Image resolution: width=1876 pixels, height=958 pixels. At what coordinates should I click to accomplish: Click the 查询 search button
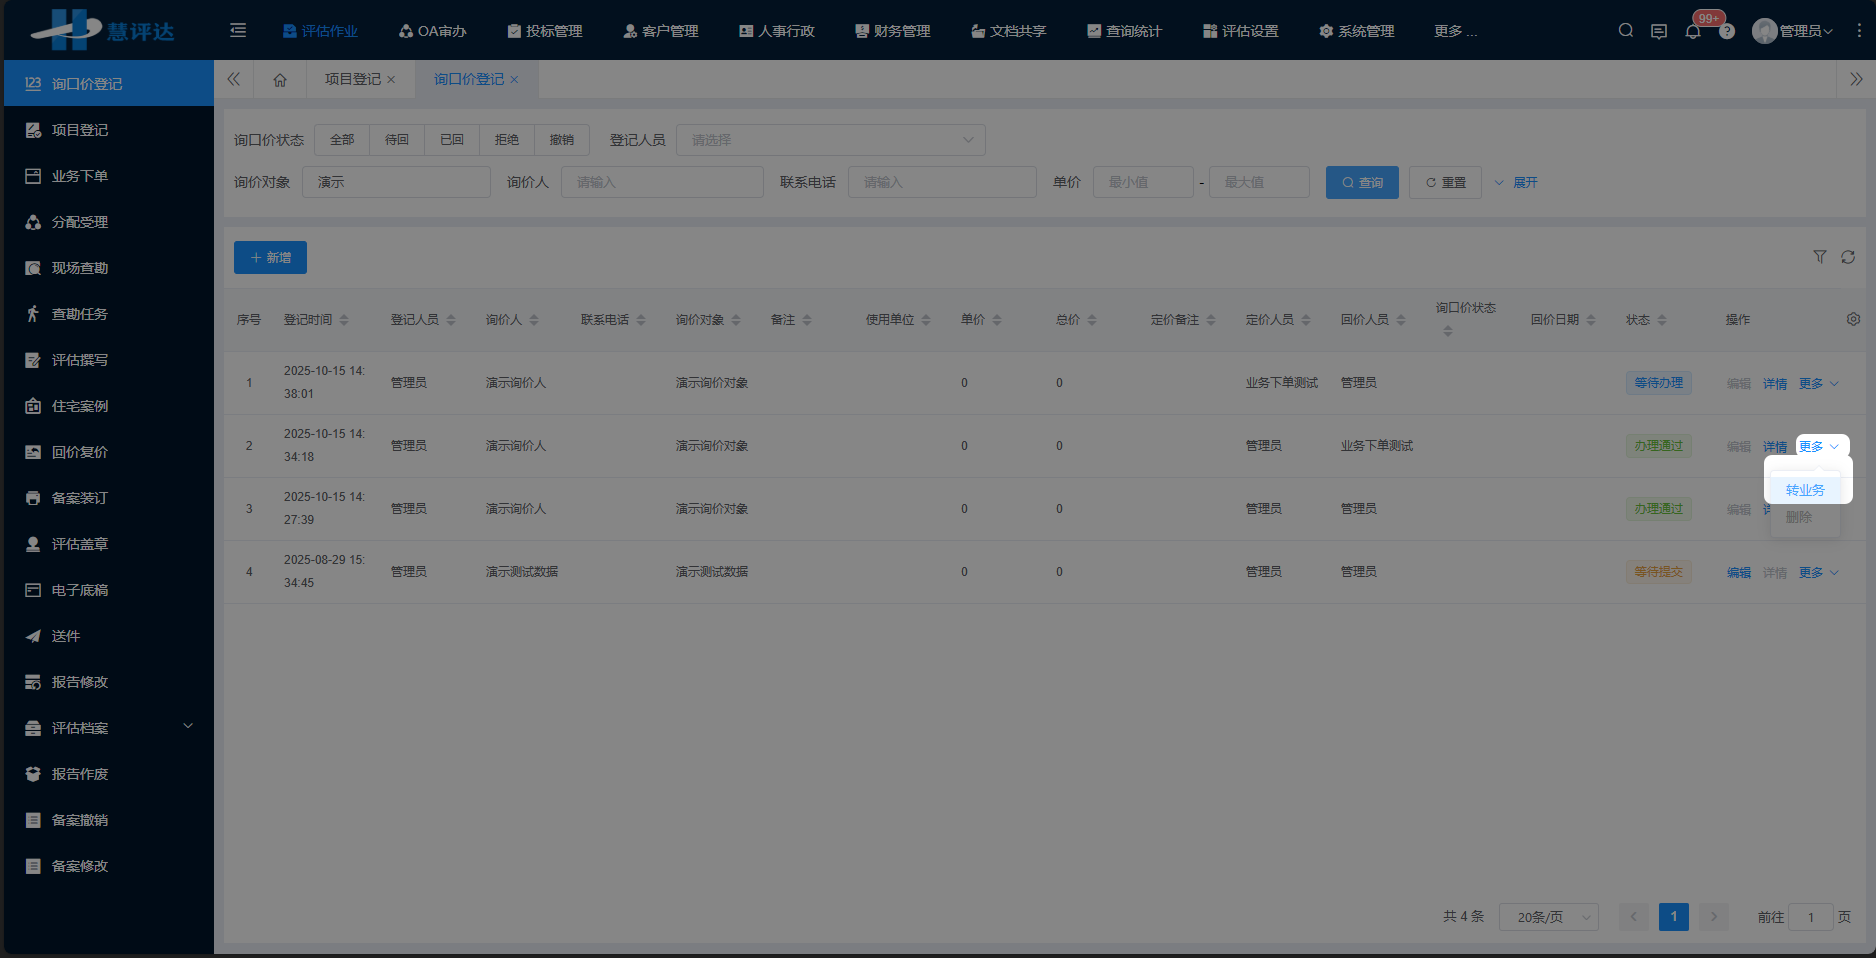(1361, 182)
